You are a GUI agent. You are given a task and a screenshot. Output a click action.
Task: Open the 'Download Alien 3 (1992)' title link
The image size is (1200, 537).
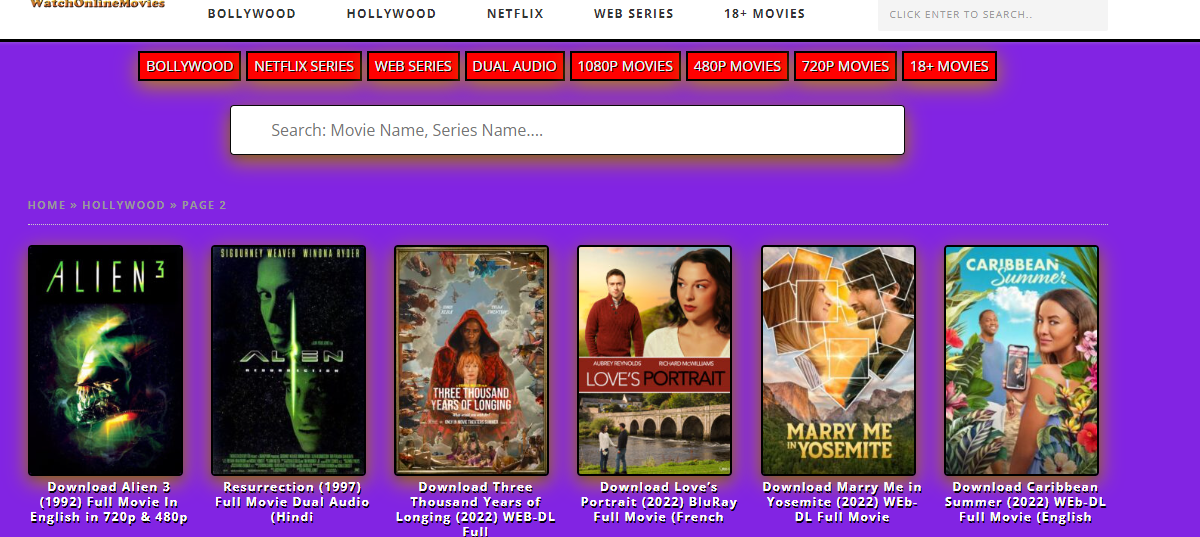pyautogui.click(x=109, y=502)
